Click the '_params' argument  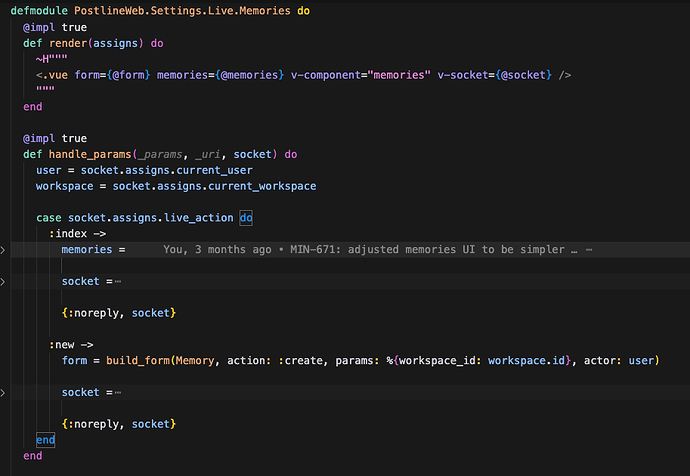(160, 154)
